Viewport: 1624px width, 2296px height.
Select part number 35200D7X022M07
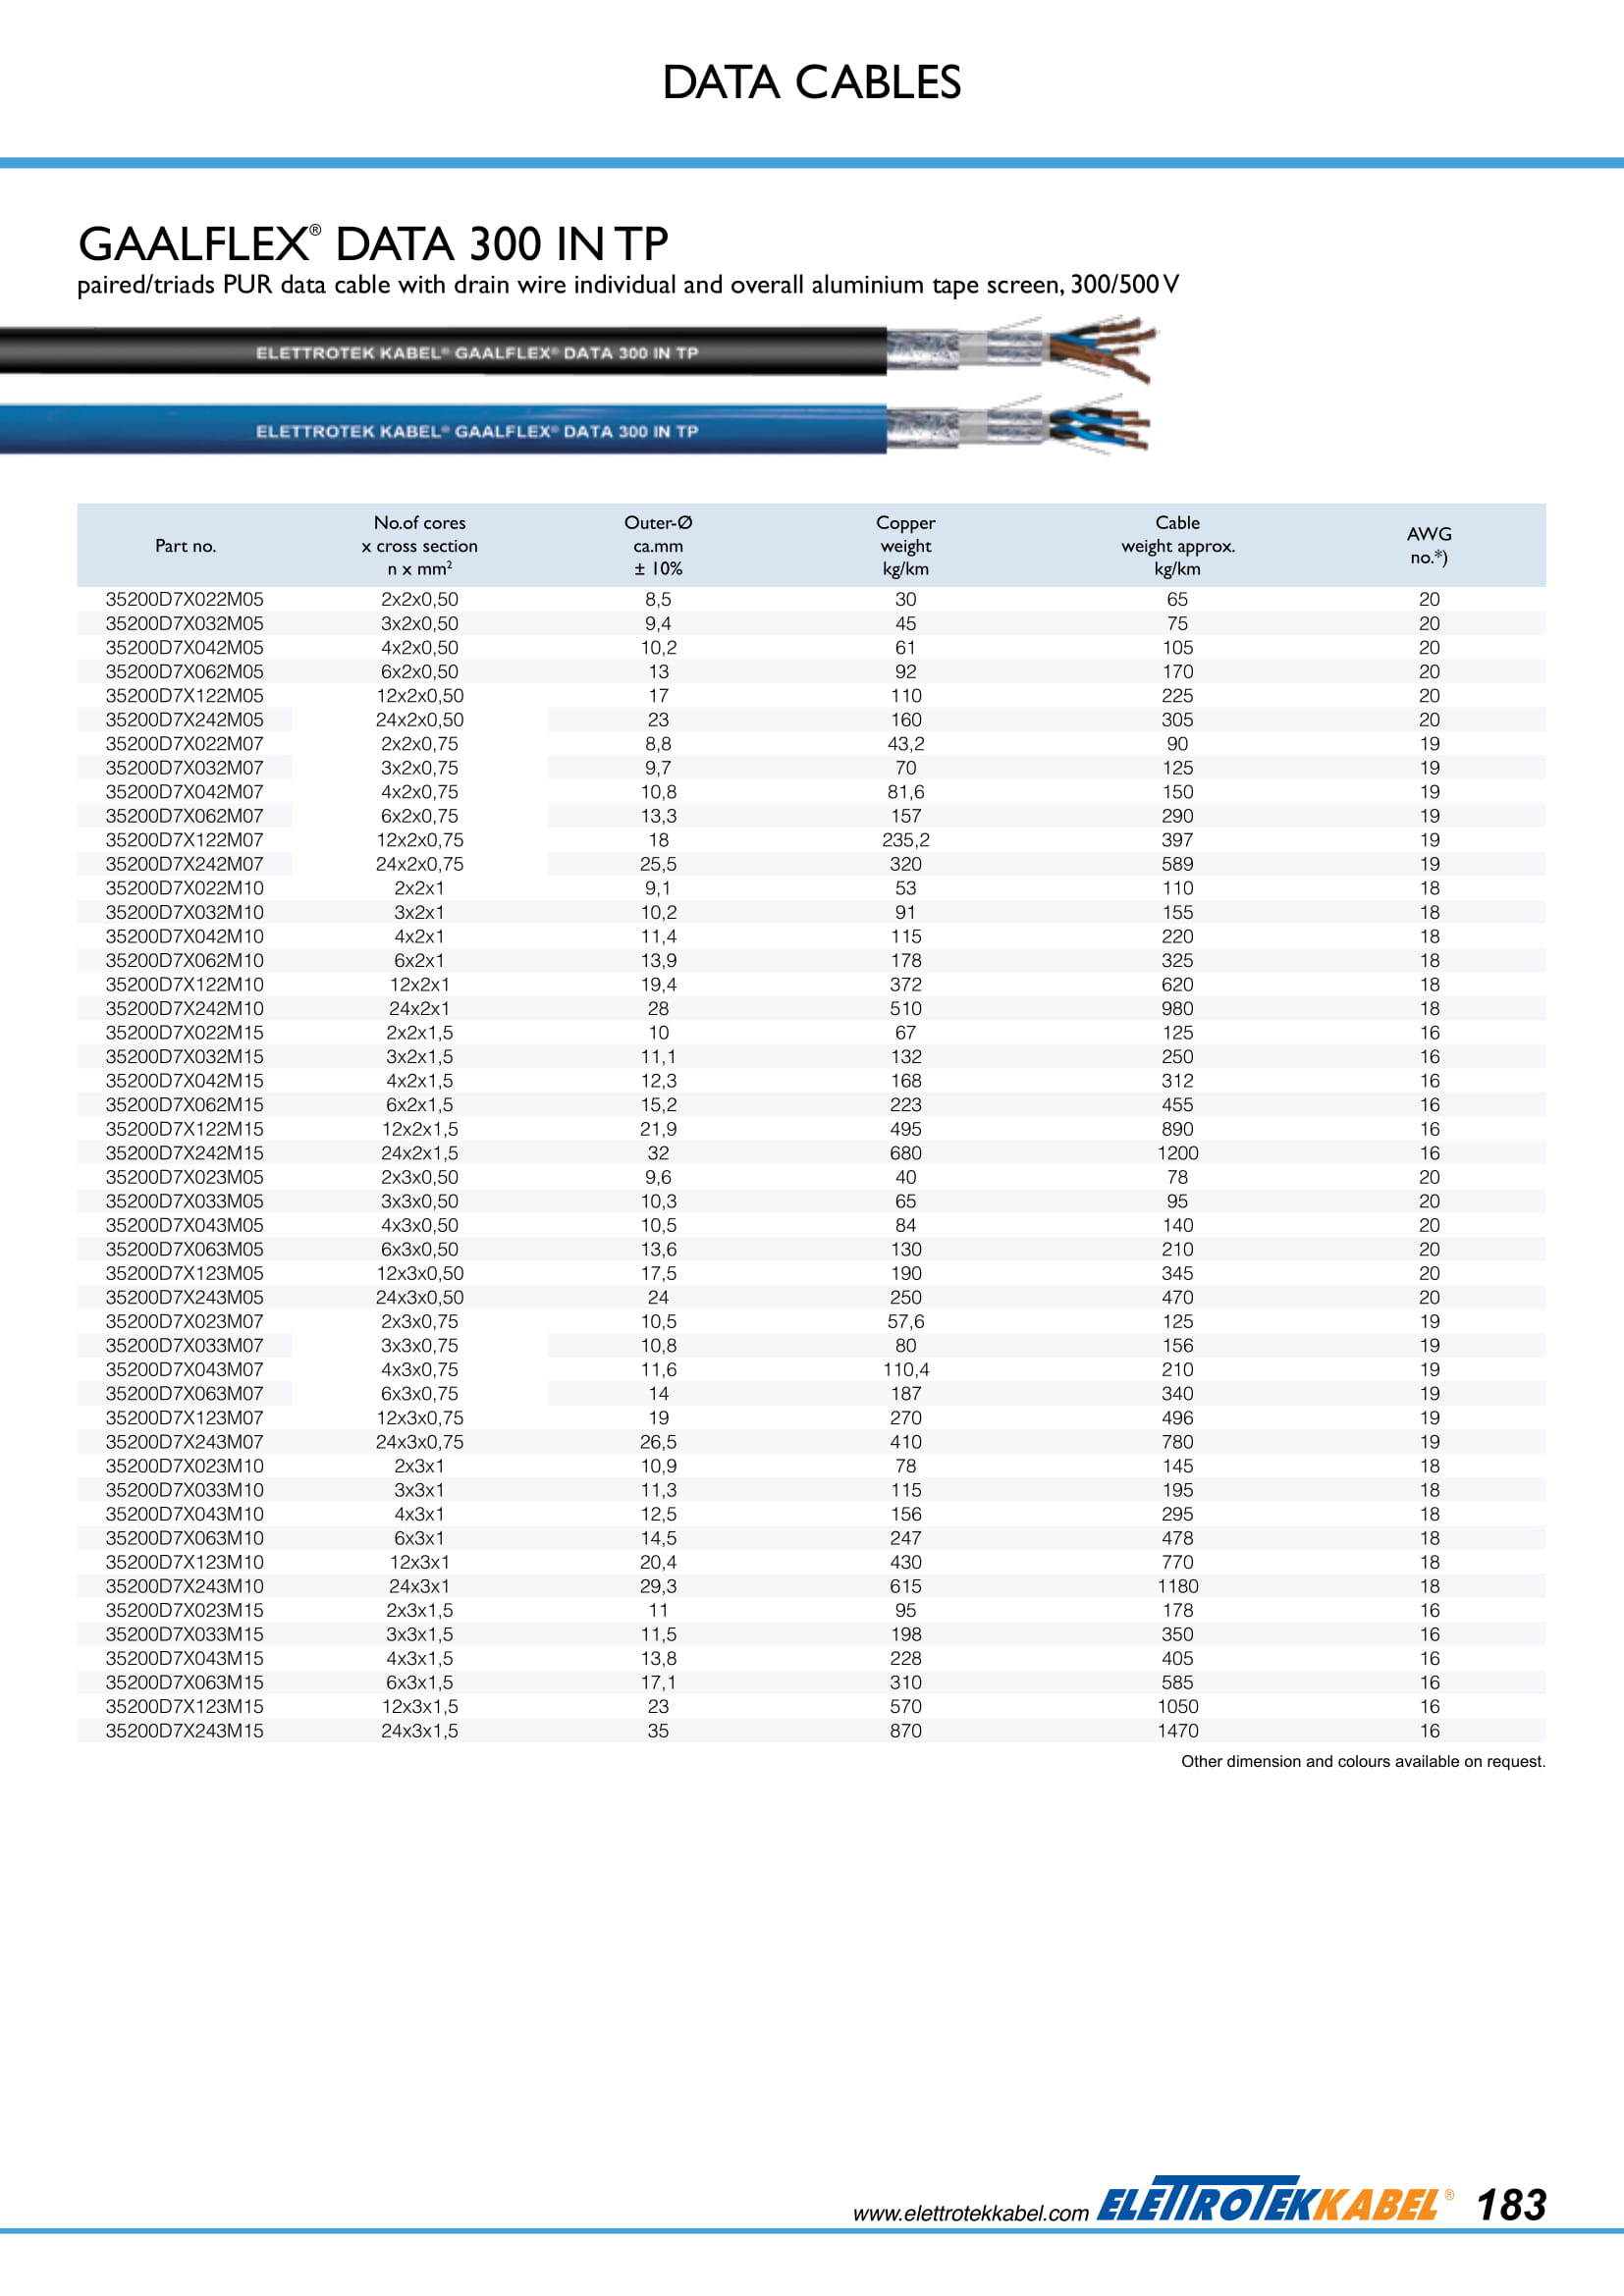[x=185, y=743]
